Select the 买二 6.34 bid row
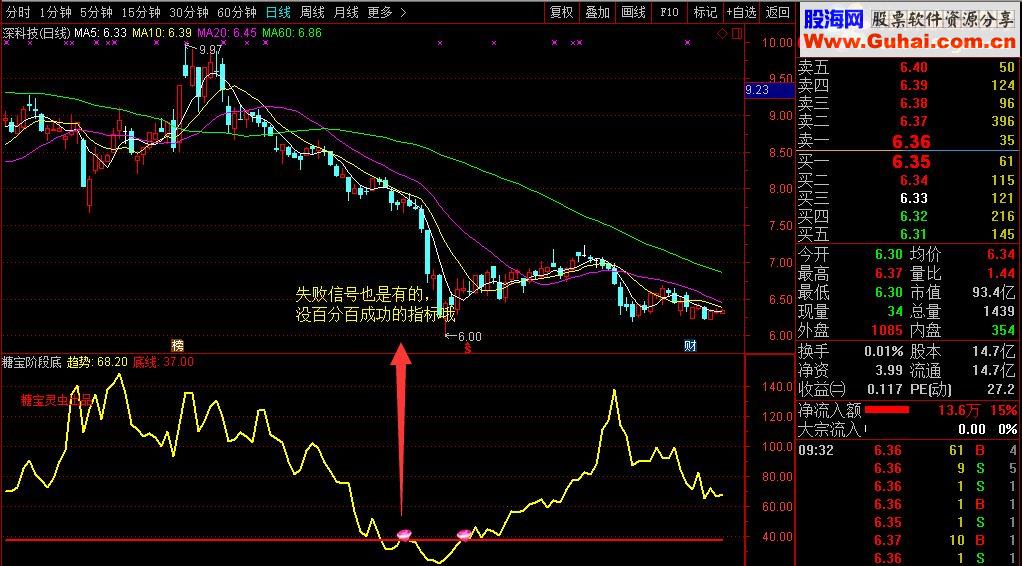The height and width of the screenshot is (566, 1022). [x=908, y=180]
